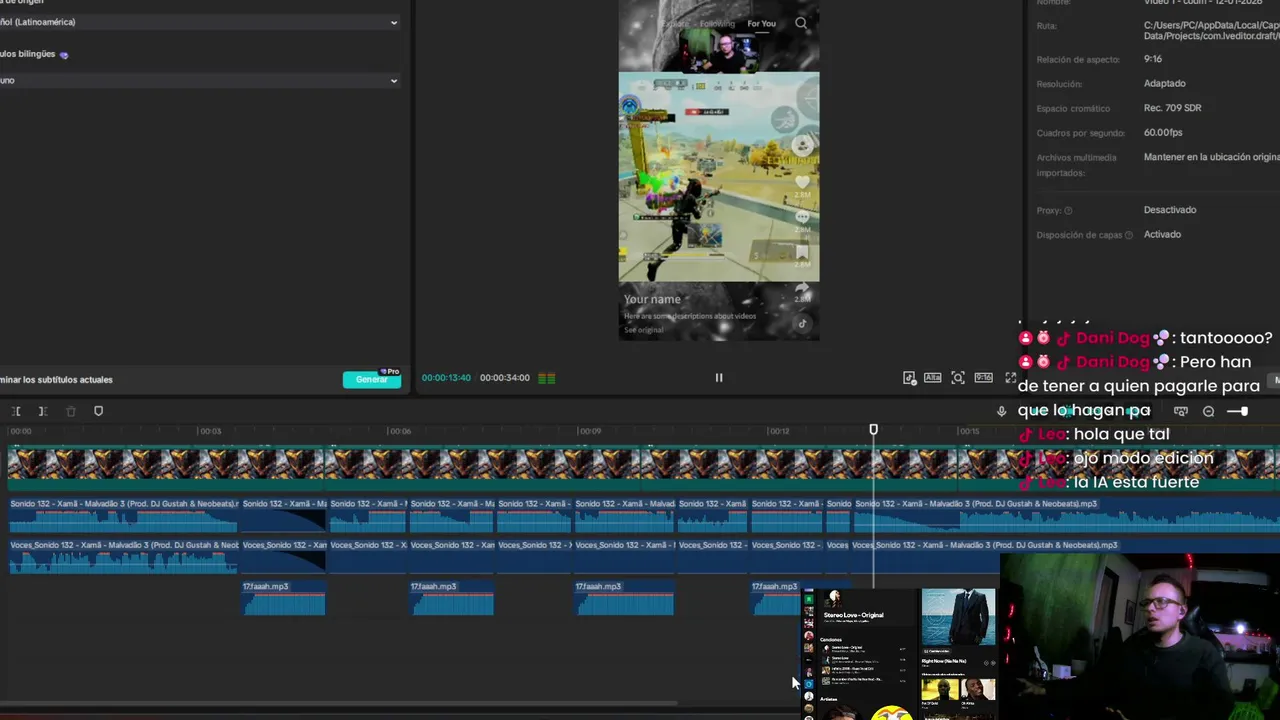Click the 00:09 mark on the timeline ruler
1280x720 pixels.
[x=589, y=431]
